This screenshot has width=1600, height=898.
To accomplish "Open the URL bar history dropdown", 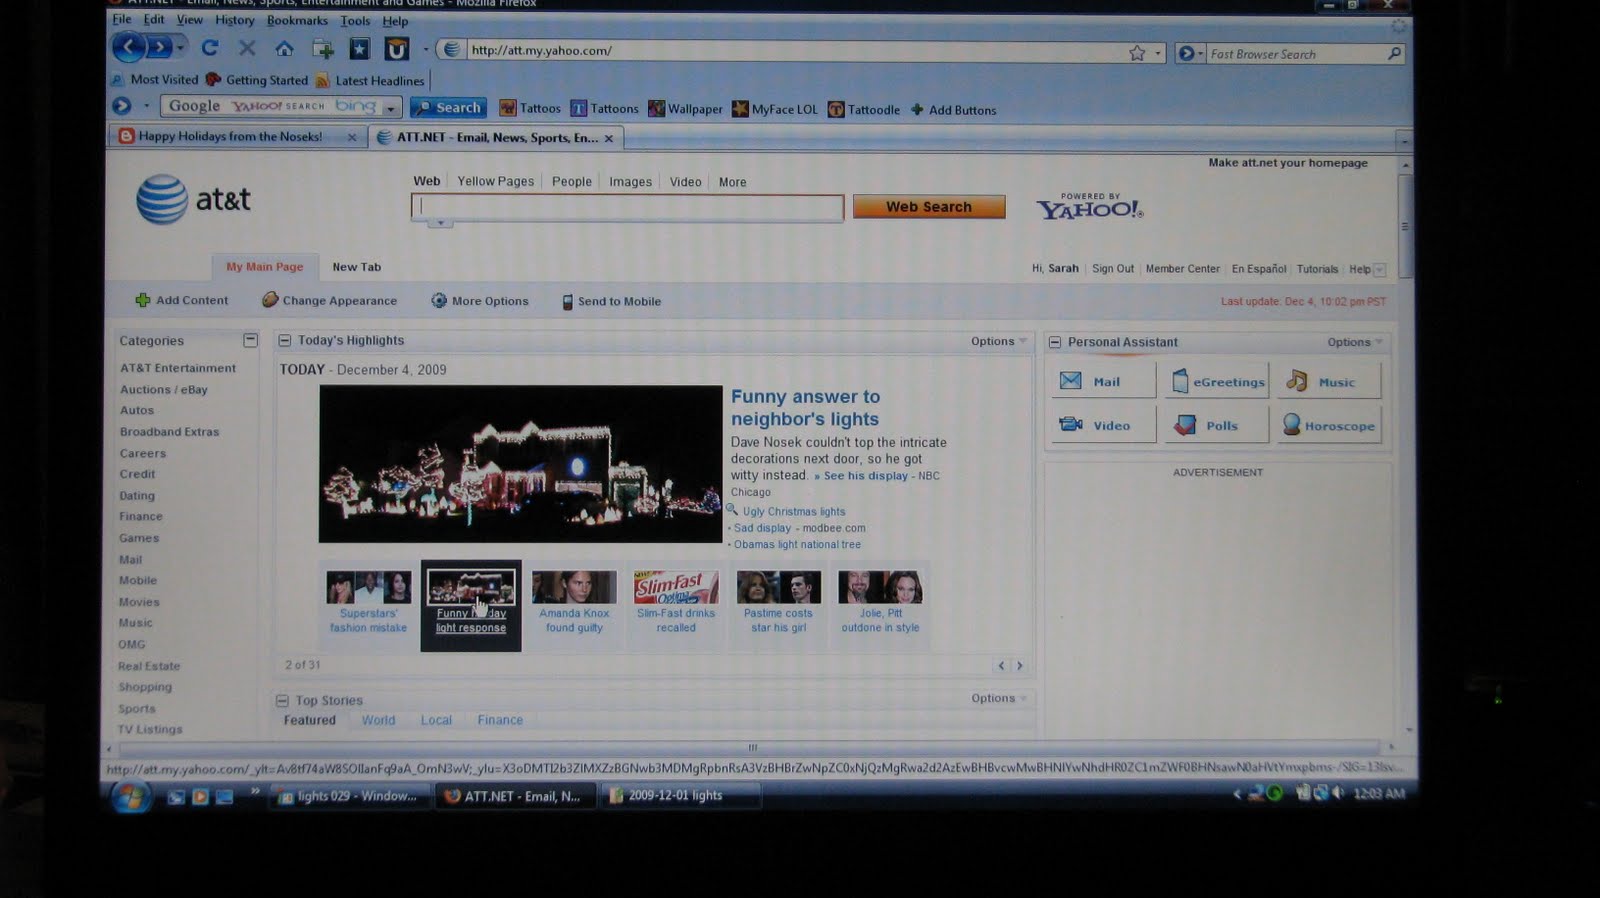I will click(1158, 53).
